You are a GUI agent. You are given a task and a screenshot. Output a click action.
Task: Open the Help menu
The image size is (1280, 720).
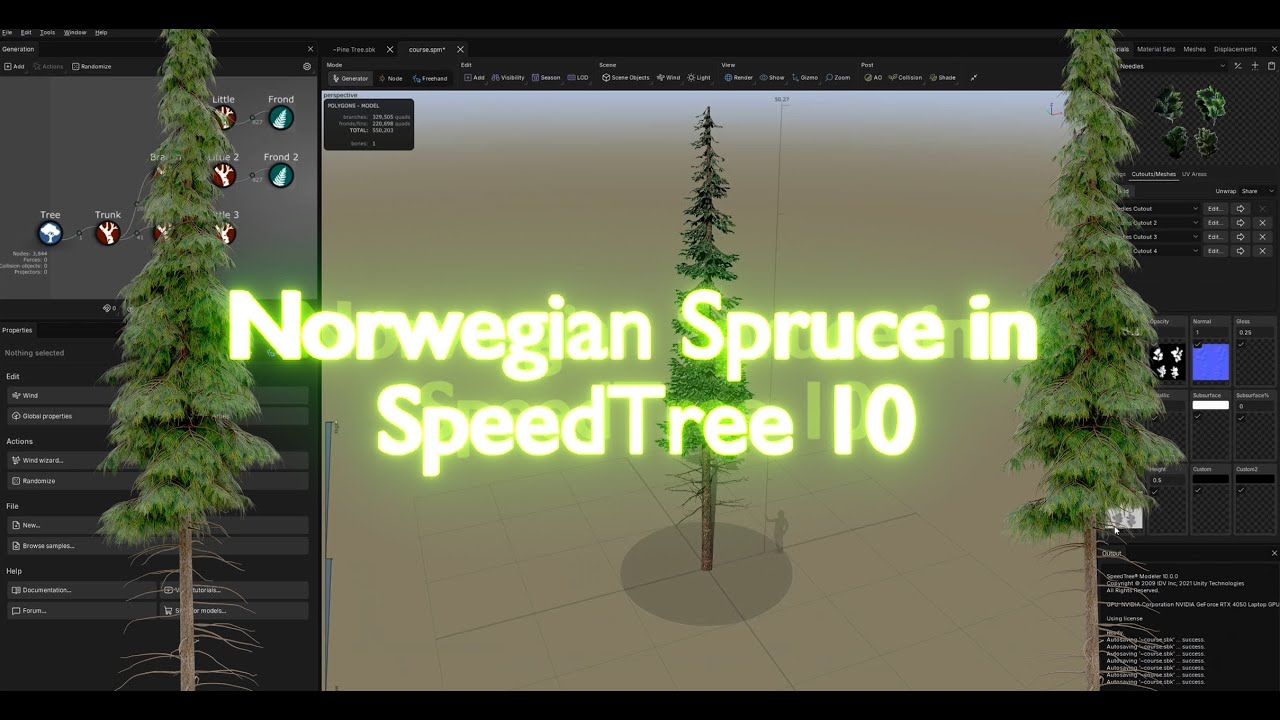click(101, 32)
